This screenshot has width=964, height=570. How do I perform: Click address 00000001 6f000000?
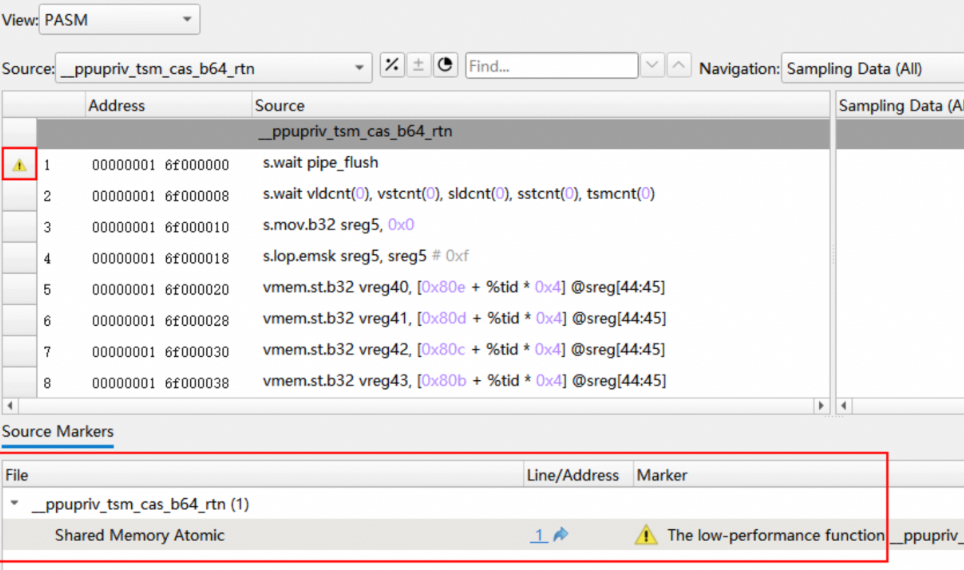160,165
